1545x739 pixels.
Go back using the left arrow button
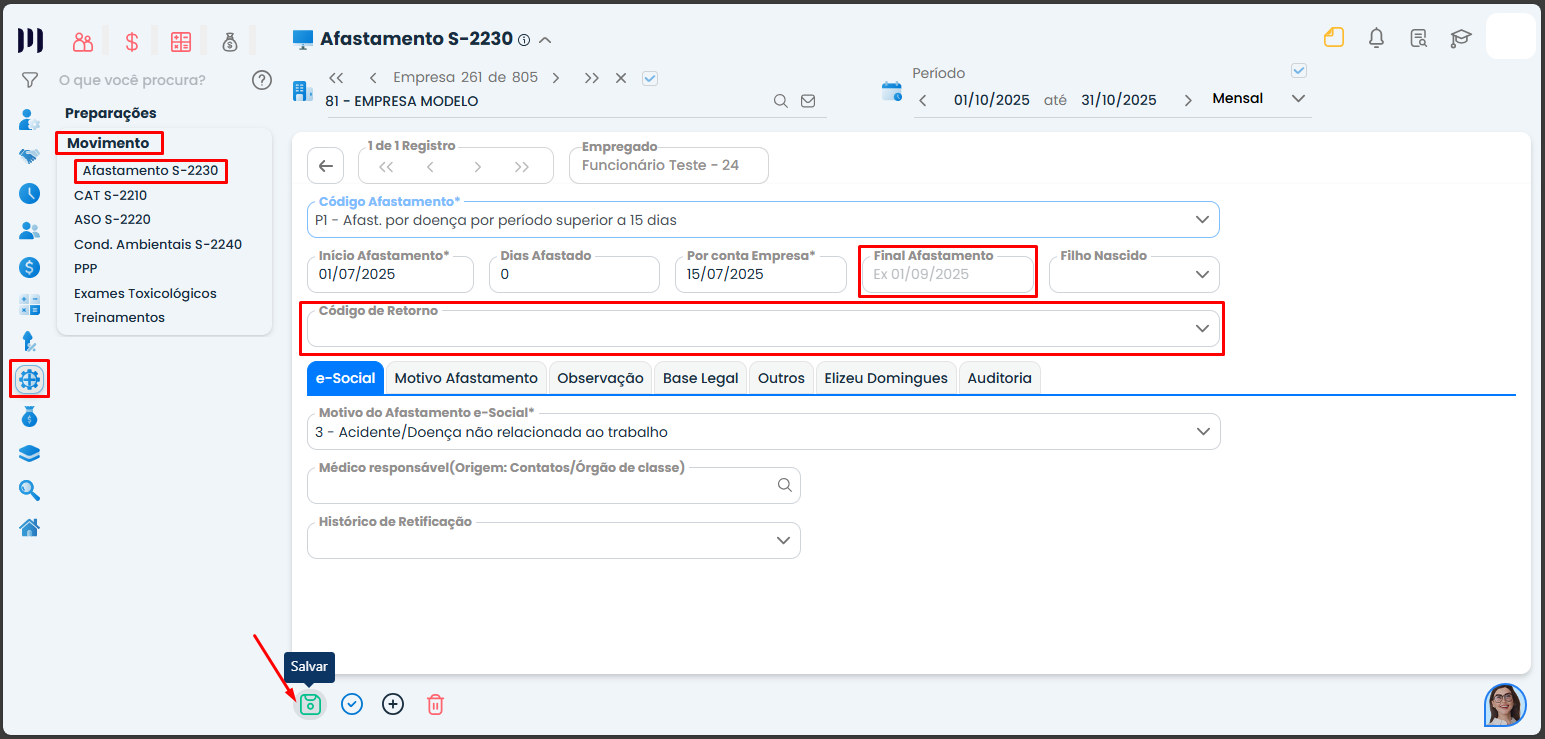coord(325,166)
